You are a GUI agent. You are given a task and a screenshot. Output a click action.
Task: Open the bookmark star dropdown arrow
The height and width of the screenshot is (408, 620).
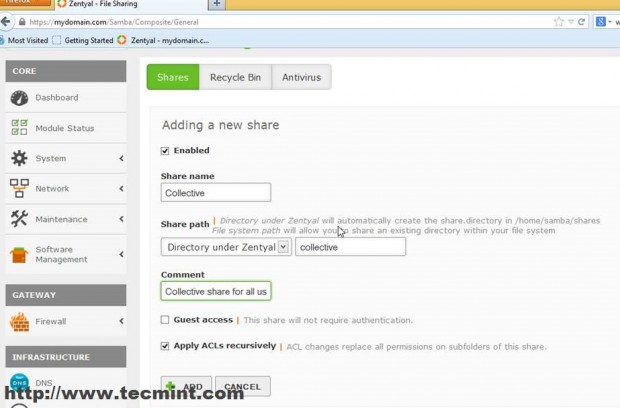pyautogui.click(x=571, y=22)
